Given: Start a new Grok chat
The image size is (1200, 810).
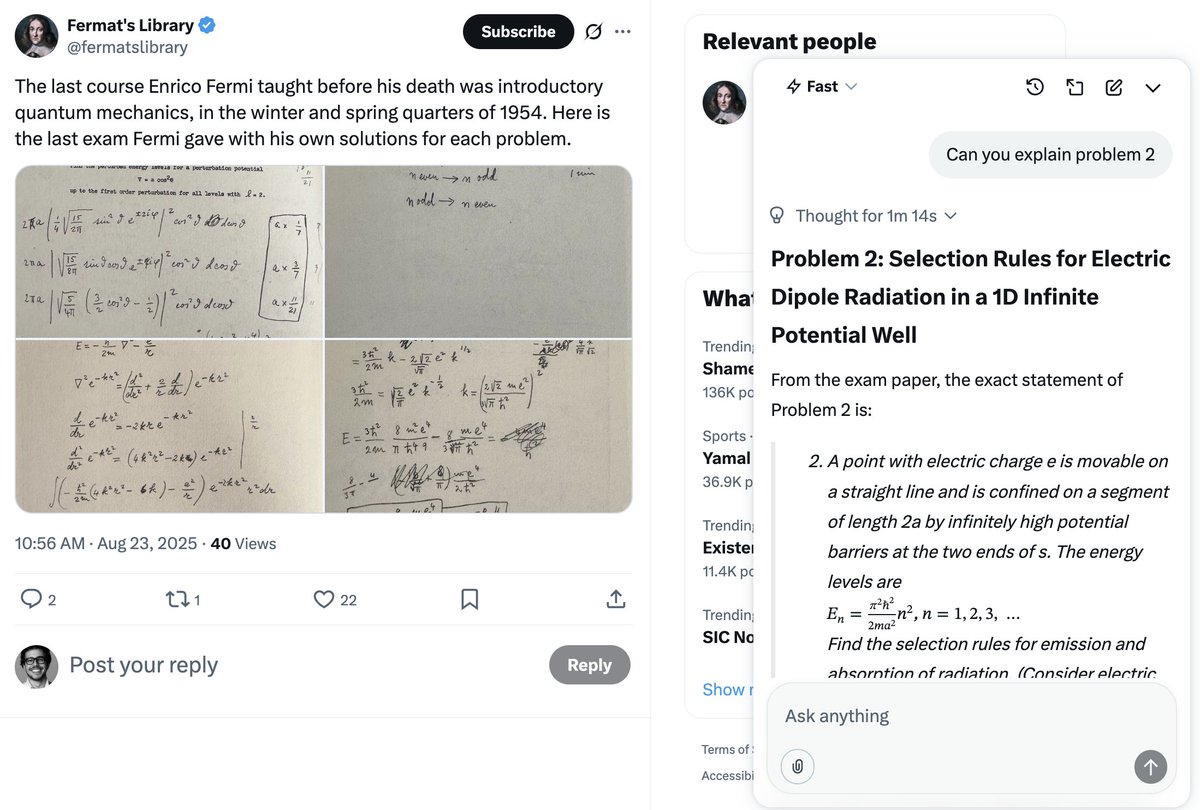Looking at the screenshot, I should [1114, 87].
